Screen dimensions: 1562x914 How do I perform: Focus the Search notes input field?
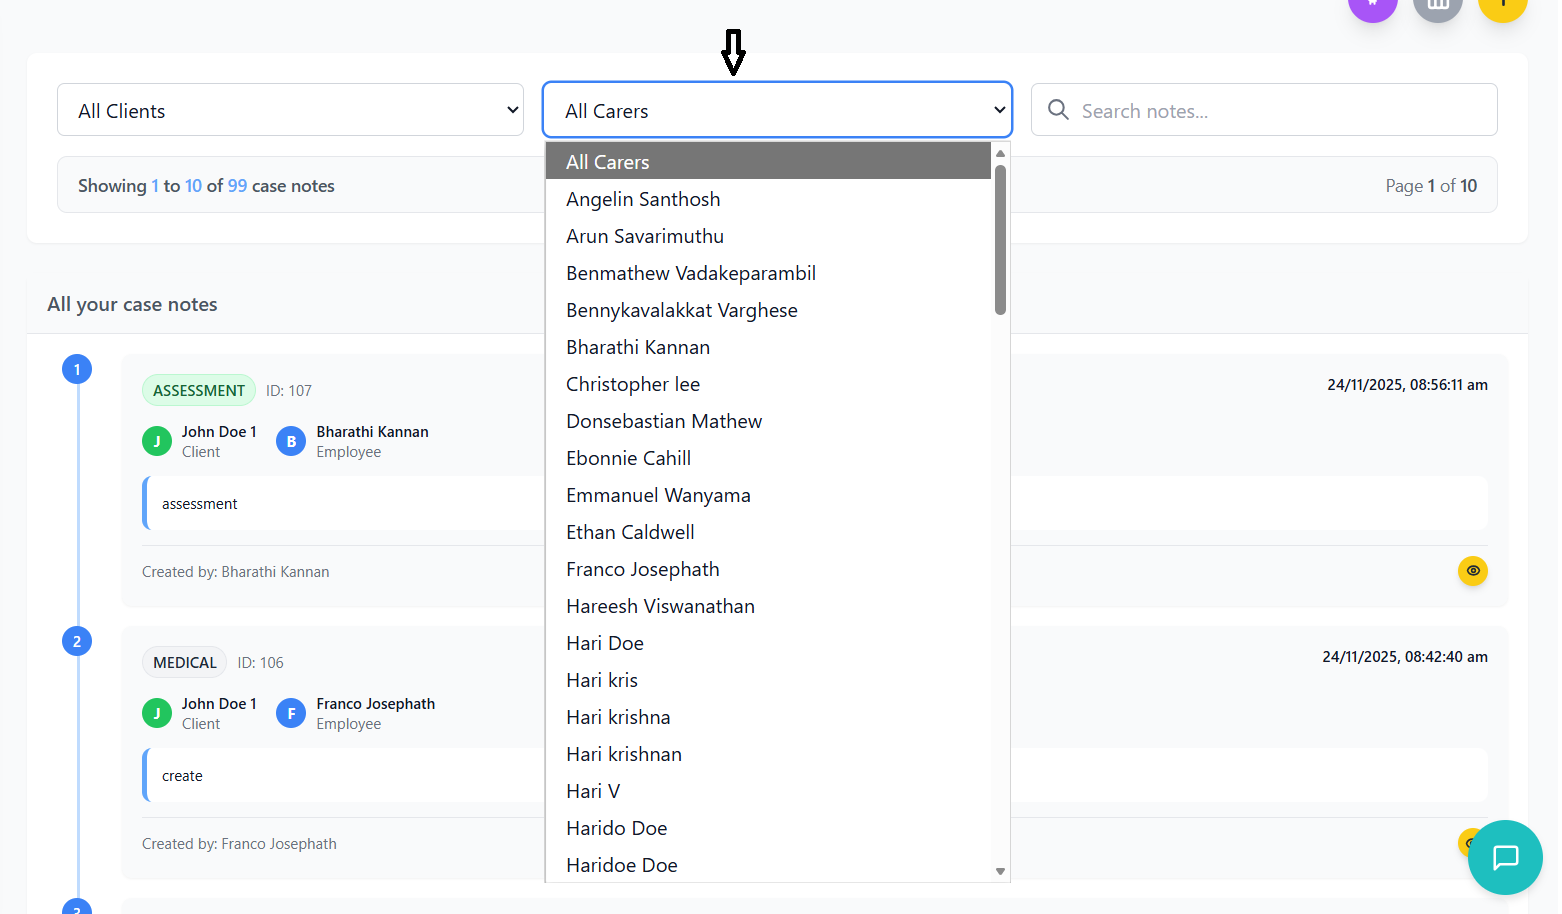[x=1280, y=110]
